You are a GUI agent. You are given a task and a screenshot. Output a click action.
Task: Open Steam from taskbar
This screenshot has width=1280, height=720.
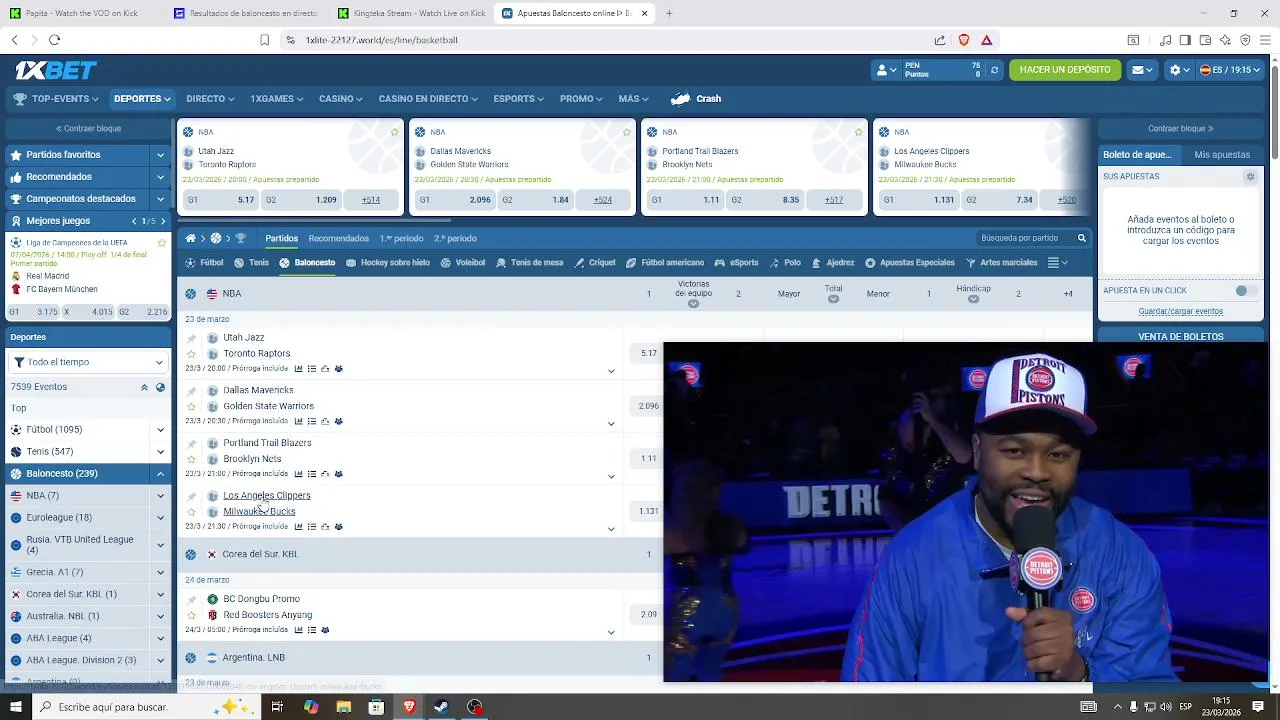pos(441,707)
